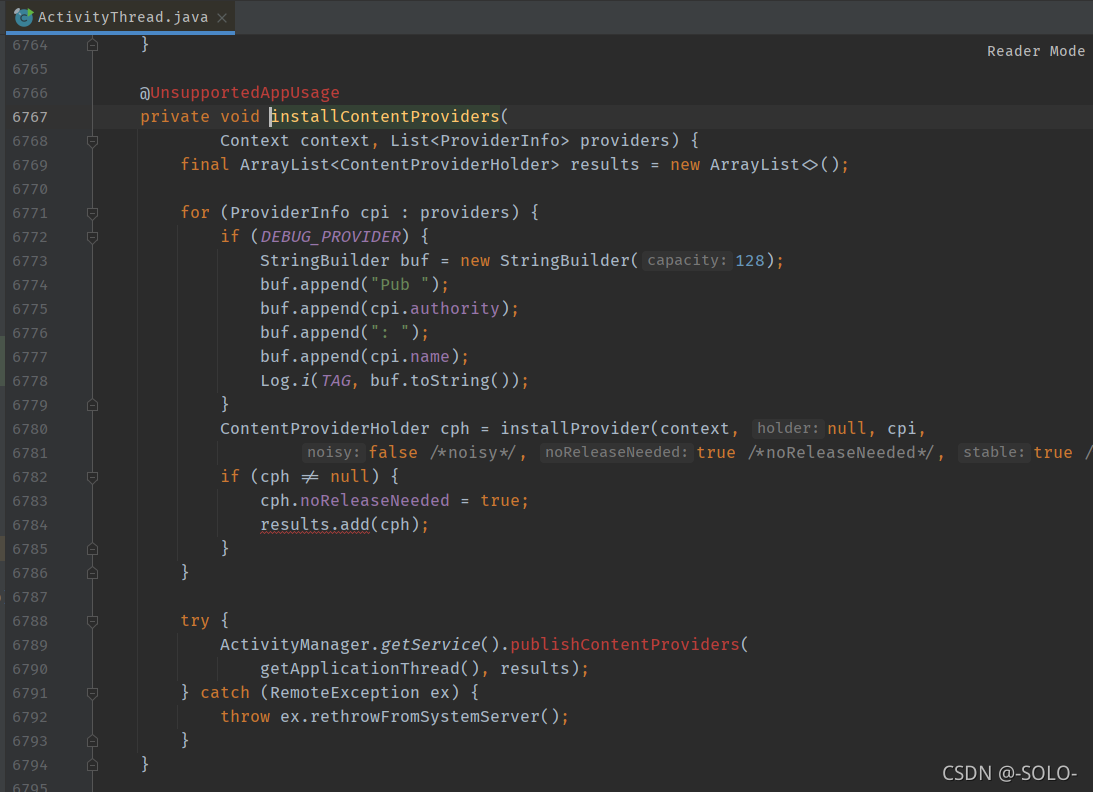This screenshot has width=1093, height=792.
Task: Click the capacity: parameter hint
Action: click(x=687, y=260)
